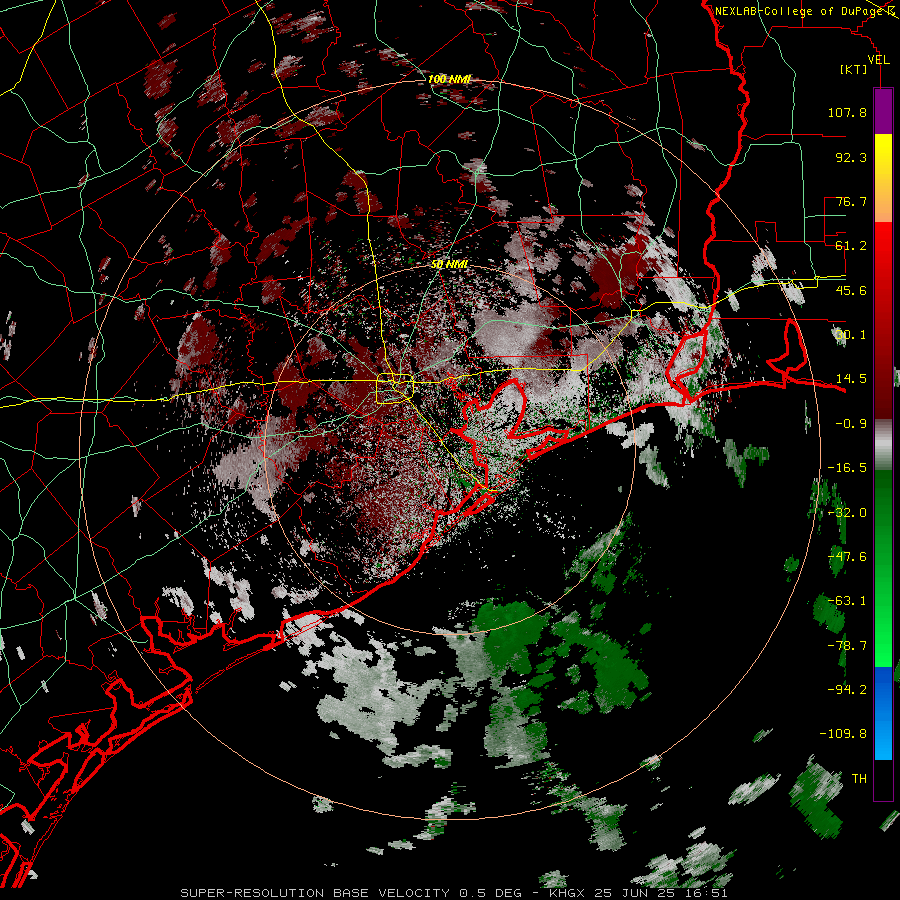
Task: Click the -16.5 velocity scale value
Action: [x=847, y=468]
